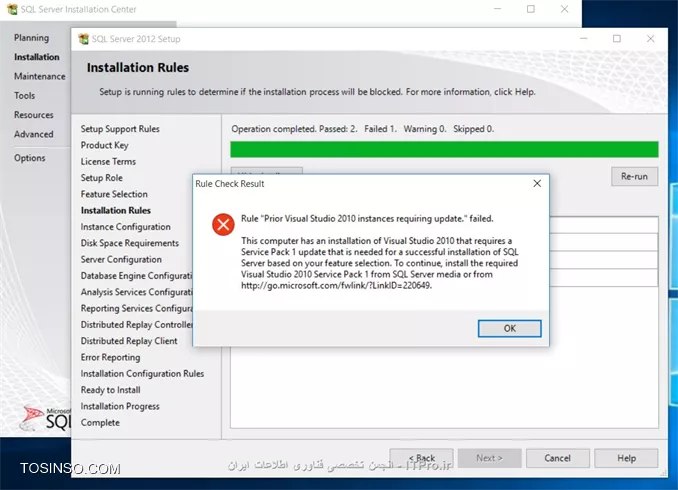Click Installation Rules step in sidebar
This screenshot has height=490, width=678.
pyautogui.click(x=115, y=211)
